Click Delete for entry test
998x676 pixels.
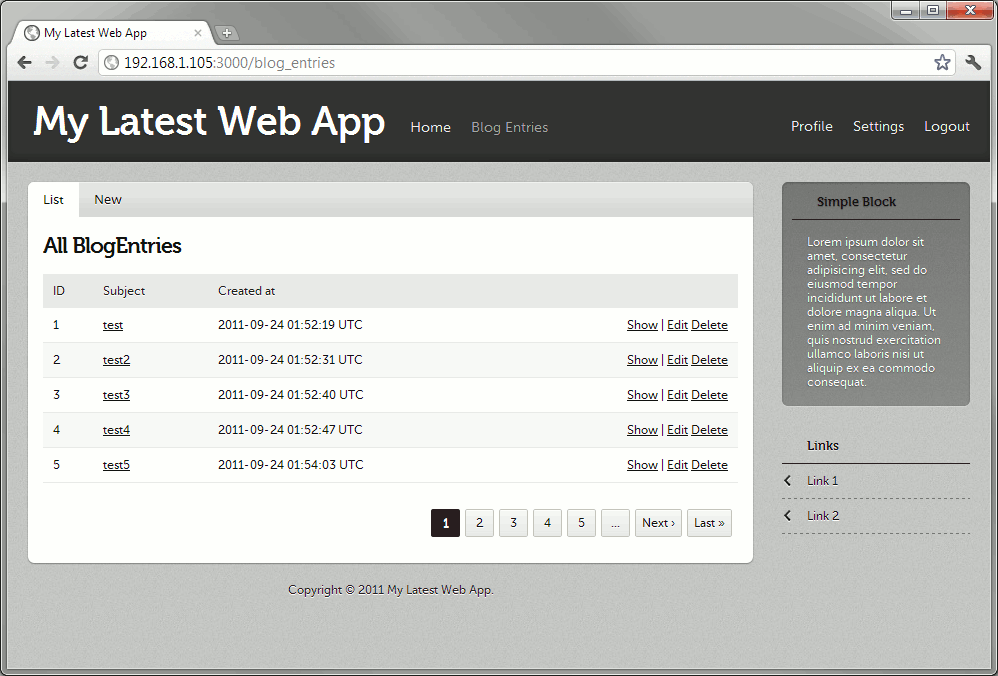709,325
